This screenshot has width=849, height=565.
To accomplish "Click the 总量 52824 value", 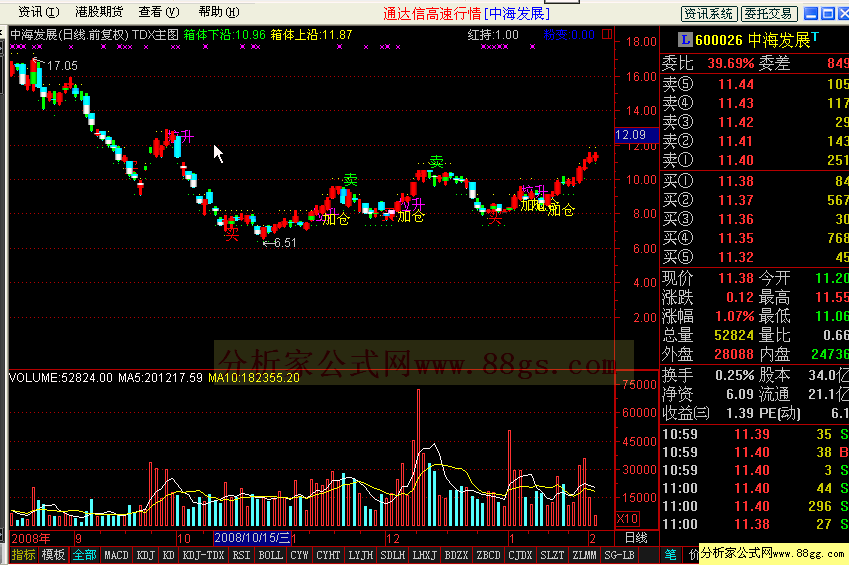I will tap(734, 335).
